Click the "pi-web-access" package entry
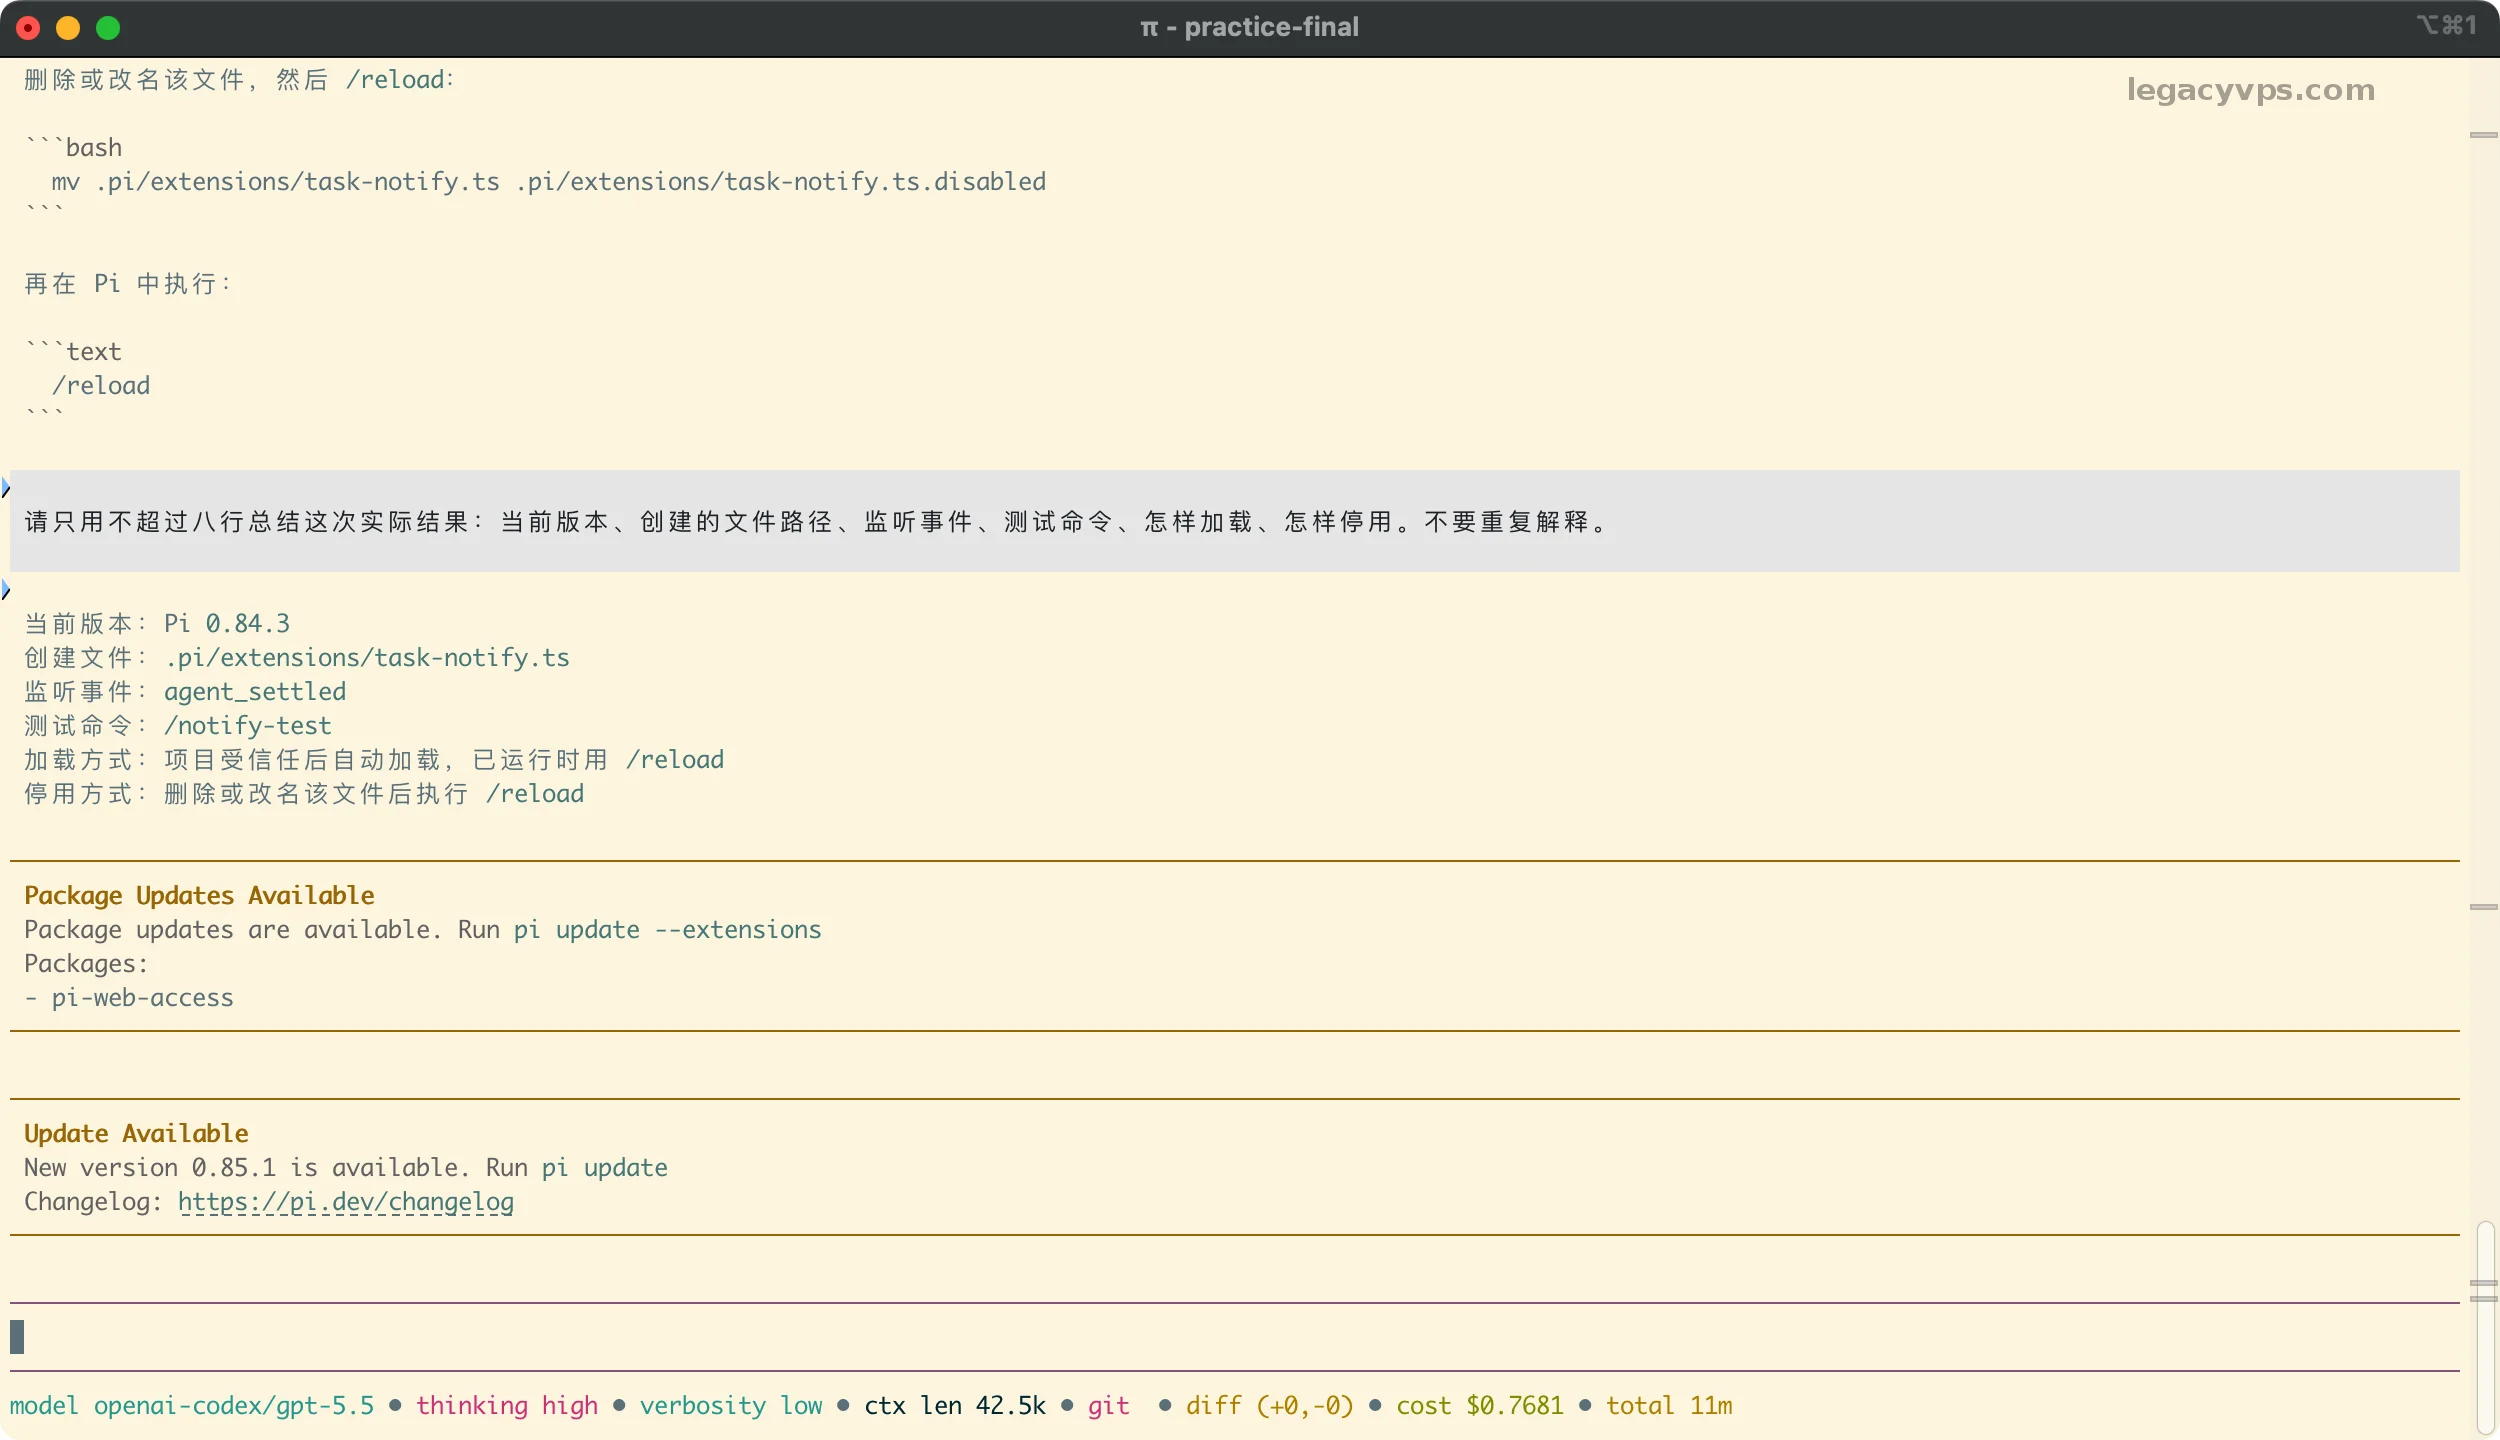The height and width of the screenshot is (1440, 2500). coord(142,997)
